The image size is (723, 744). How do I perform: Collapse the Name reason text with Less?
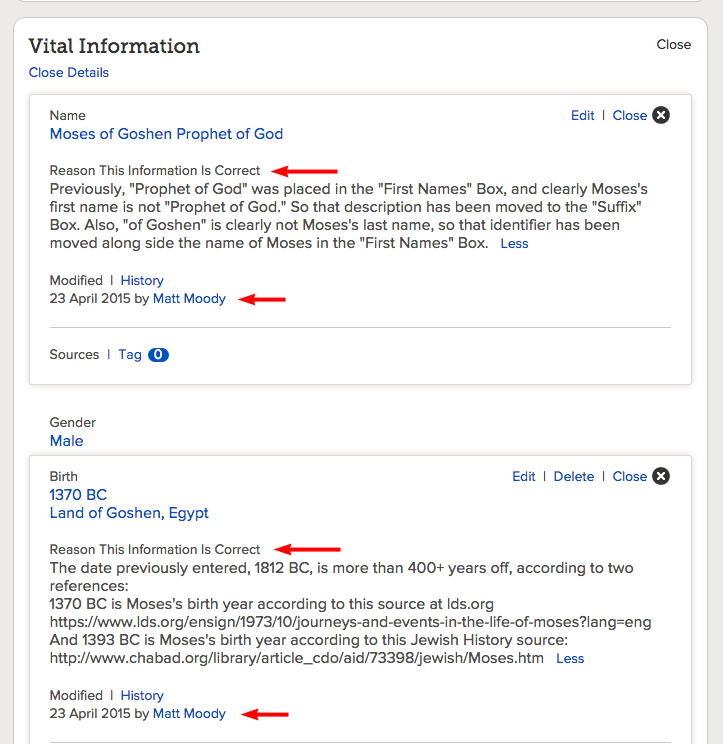pyautogui.click(x=514, y=243)
